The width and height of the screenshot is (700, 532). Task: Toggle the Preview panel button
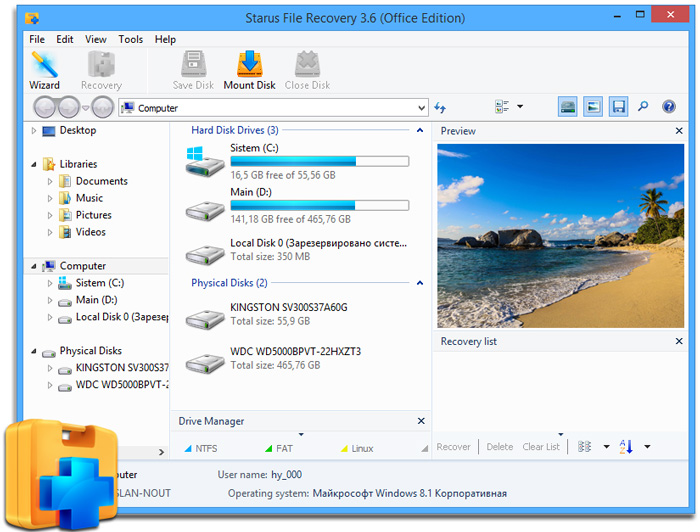593,107
